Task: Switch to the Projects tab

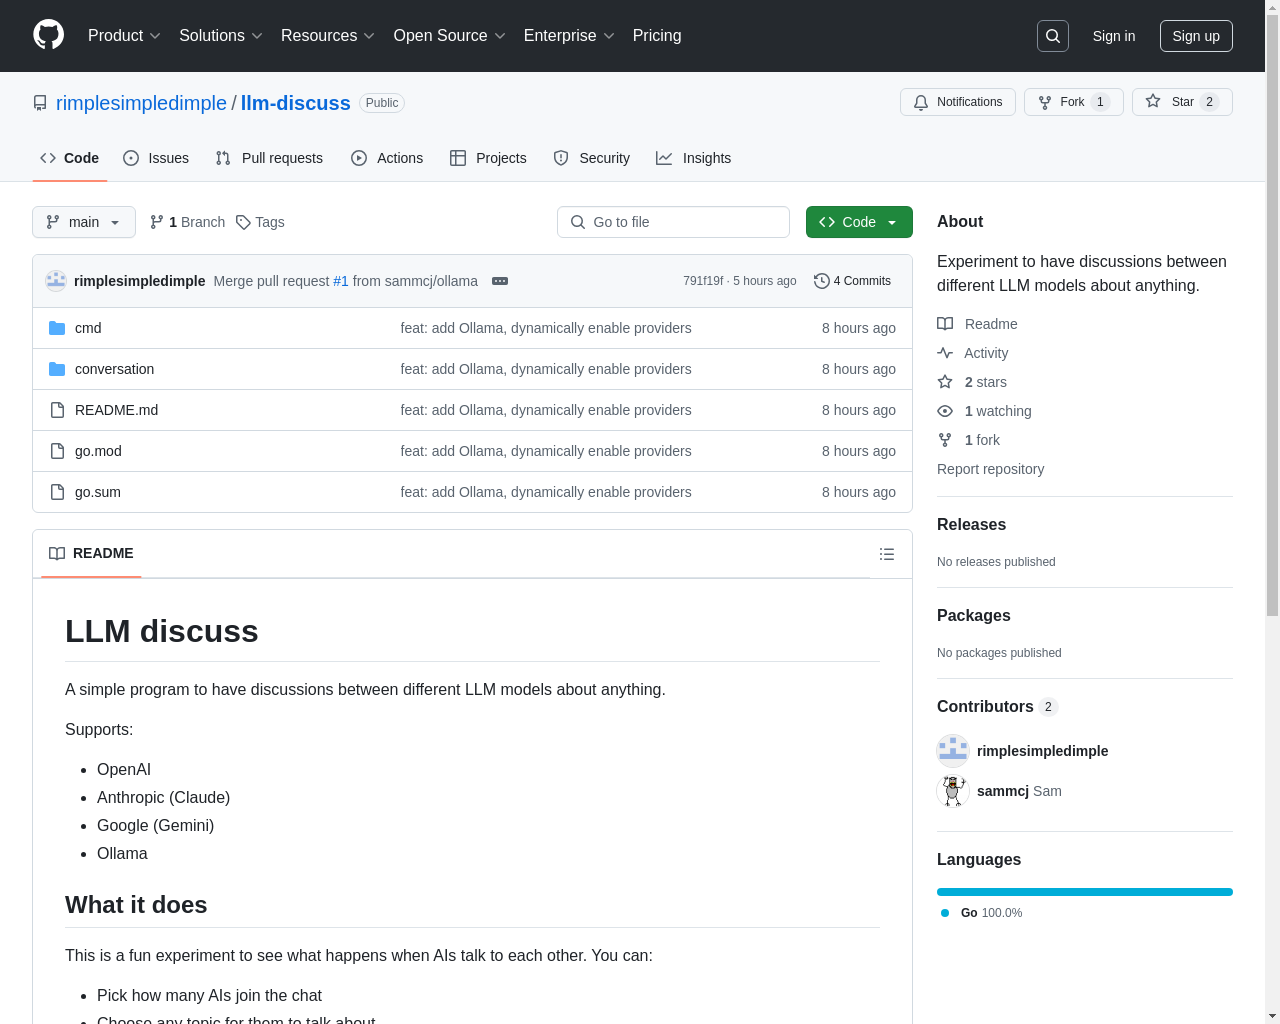Action: pyautogui.click(x=488, y=158)
